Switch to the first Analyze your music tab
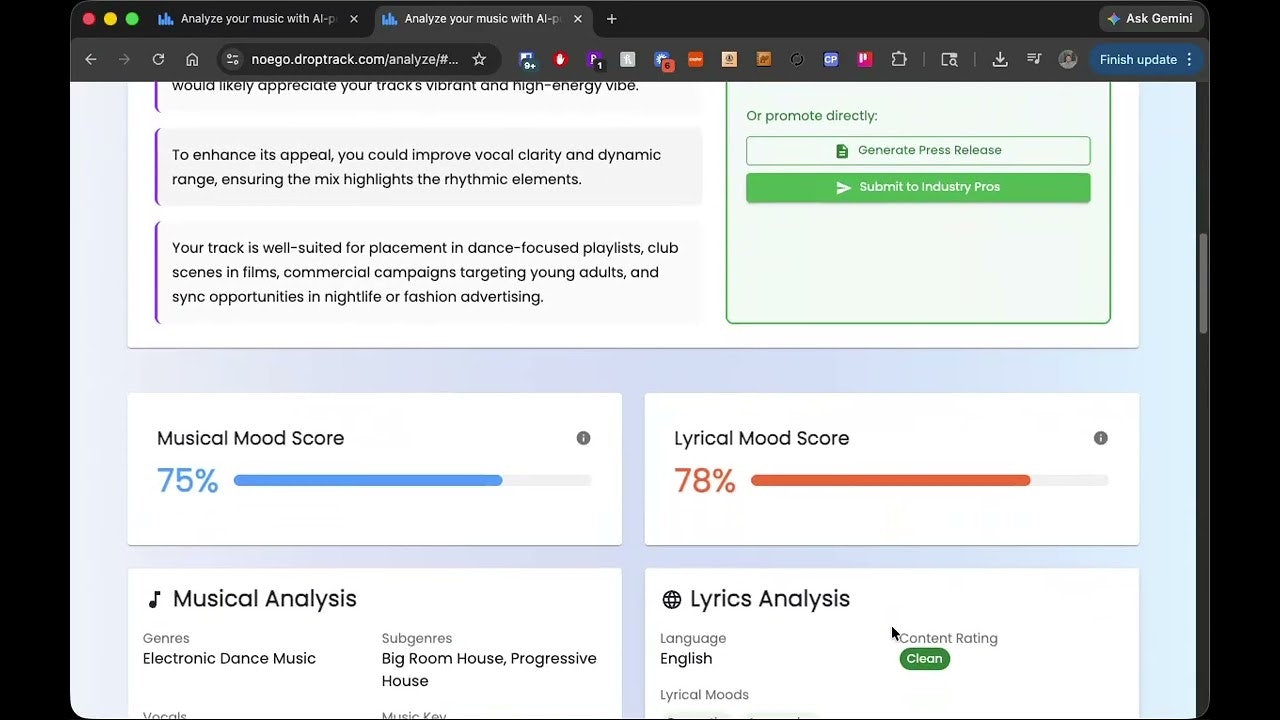 250,18
